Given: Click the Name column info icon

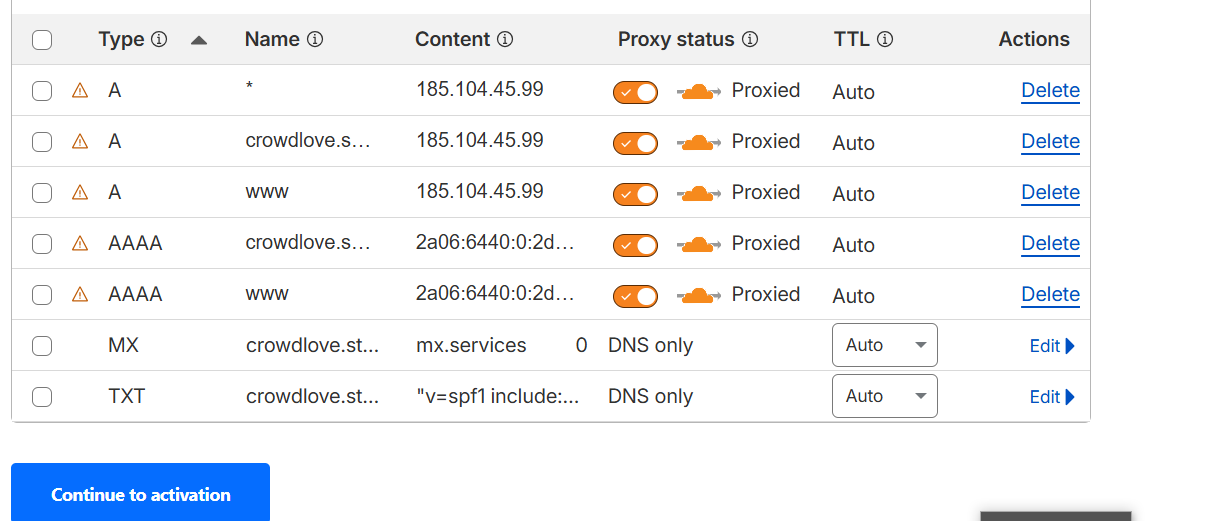Looking at the screenshot, I should (x=315, y=40).
